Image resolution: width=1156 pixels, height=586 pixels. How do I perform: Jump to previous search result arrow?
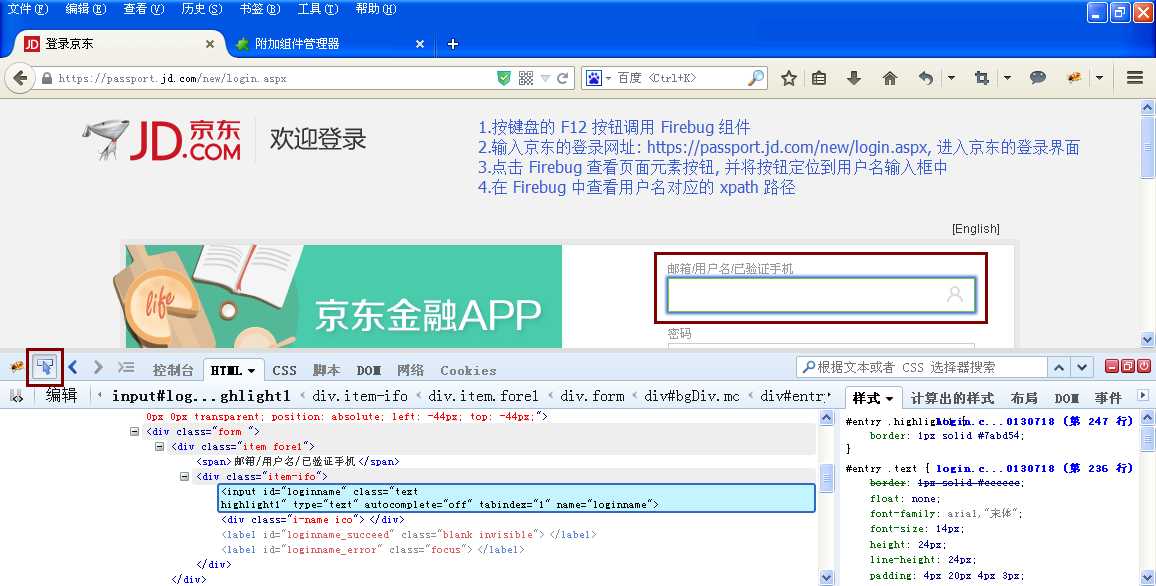[1059, 367]
